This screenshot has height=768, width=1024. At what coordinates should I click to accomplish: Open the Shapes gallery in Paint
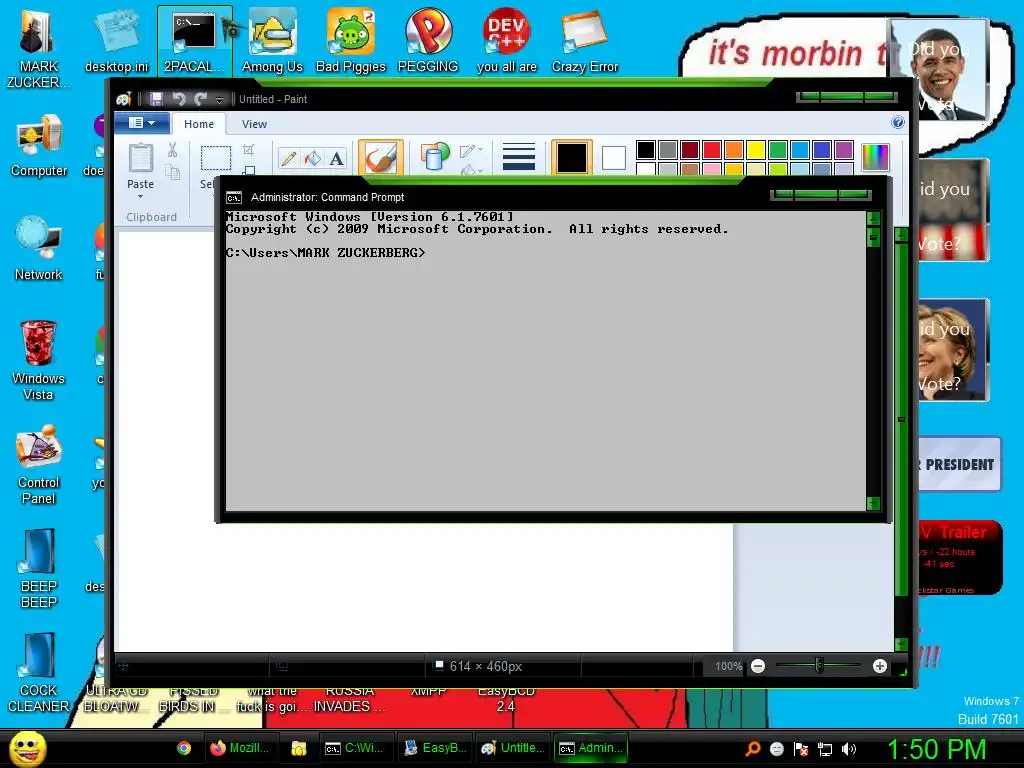[x=435, y=157]
